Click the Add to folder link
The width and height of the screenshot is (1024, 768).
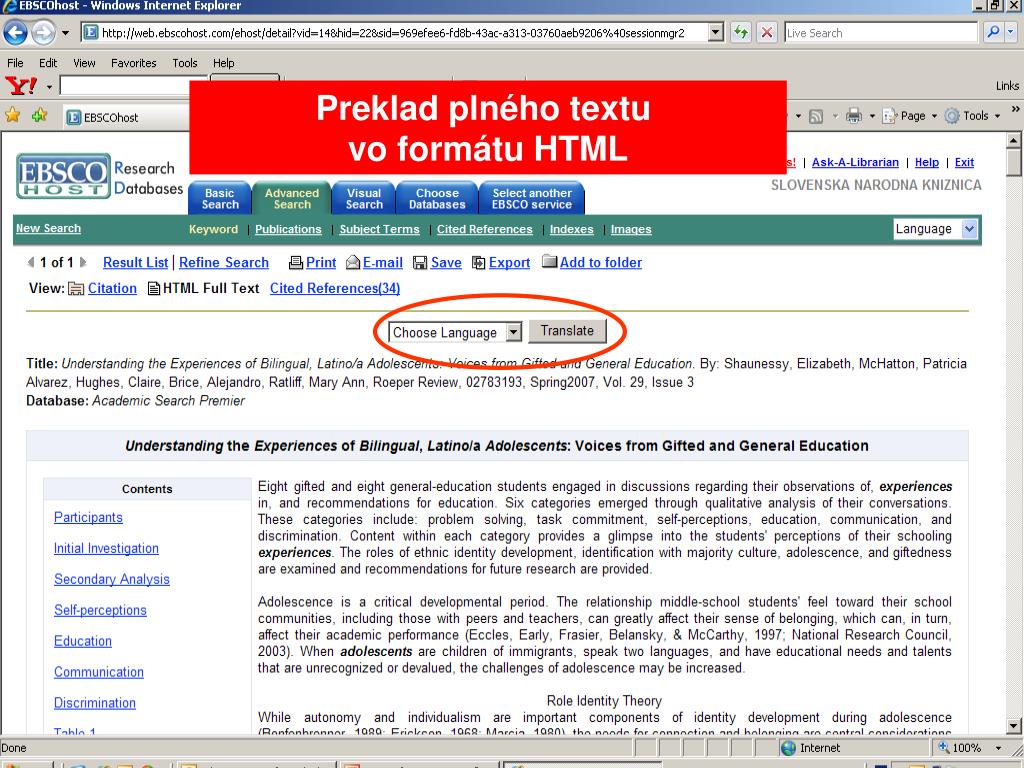pyautogui.click(x=601, y=263)
